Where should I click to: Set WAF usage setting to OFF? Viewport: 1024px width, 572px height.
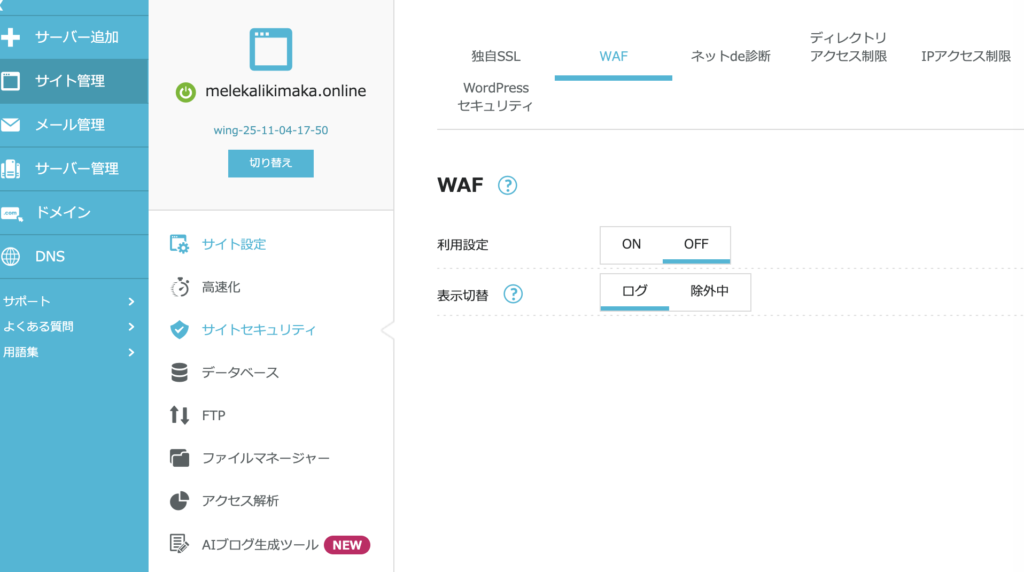(x=696, y=244)
